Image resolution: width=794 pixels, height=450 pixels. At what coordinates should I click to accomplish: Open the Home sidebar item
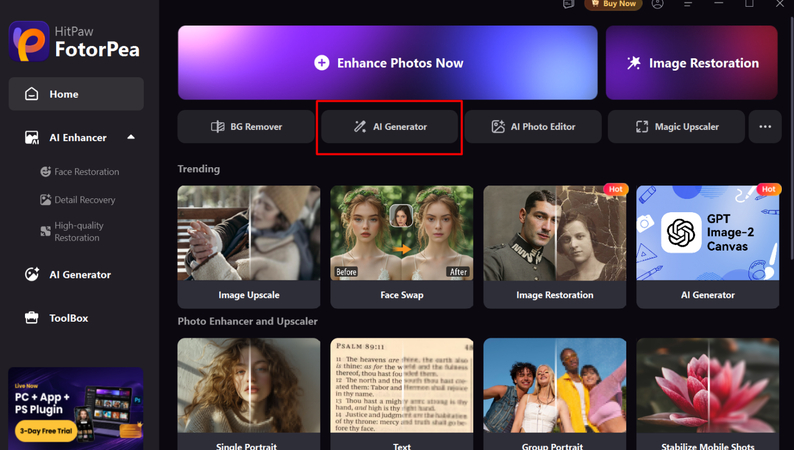pyautogui.click(x=76, y=94)
